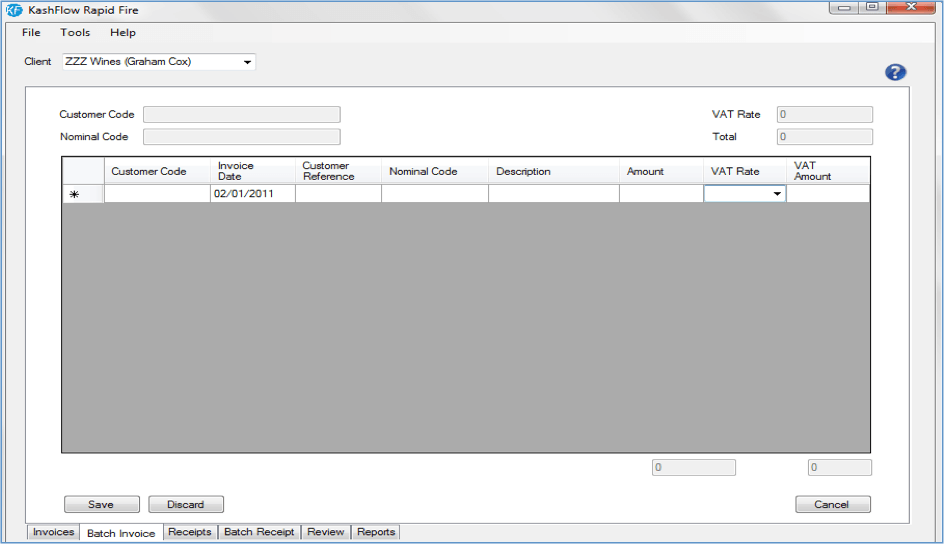Click the Amount column header

pos(645,171)
